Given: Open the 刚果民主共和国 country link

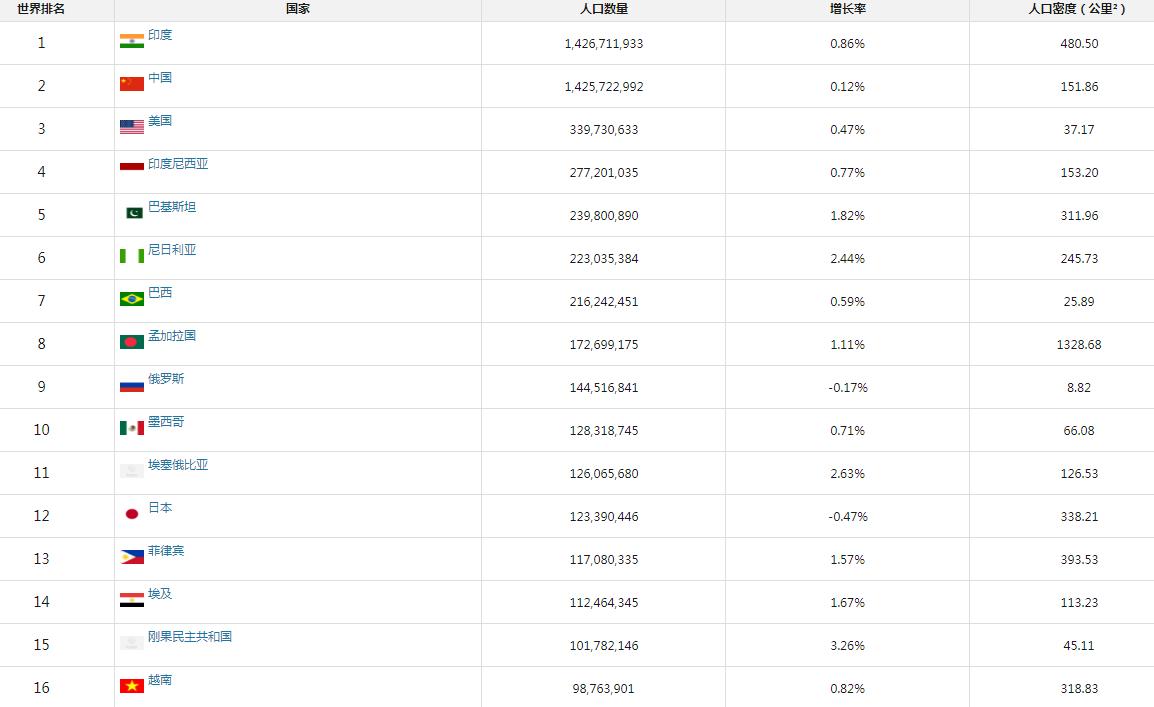Looking at the screenshot, I should pyautogui.click(x=190, y=637).
